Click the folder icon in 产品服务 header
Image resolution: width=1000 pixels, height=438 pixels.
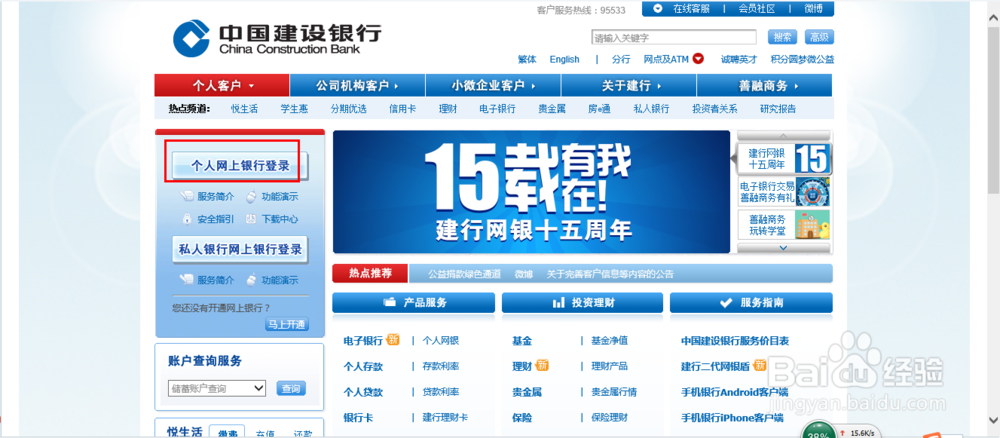point(388,303)
